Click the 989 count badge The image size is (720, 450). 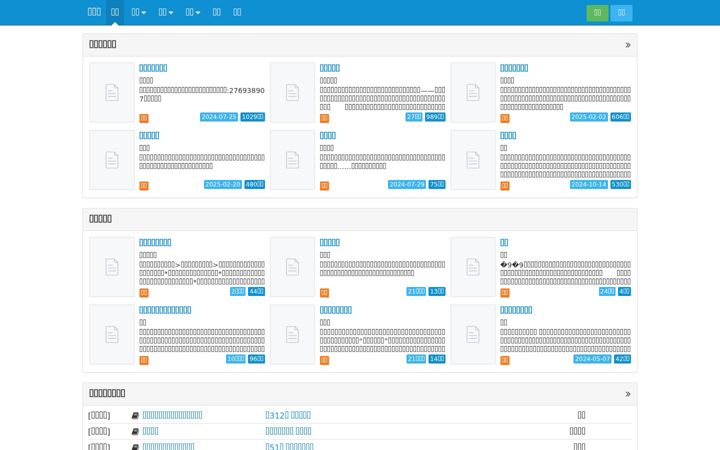435,117
